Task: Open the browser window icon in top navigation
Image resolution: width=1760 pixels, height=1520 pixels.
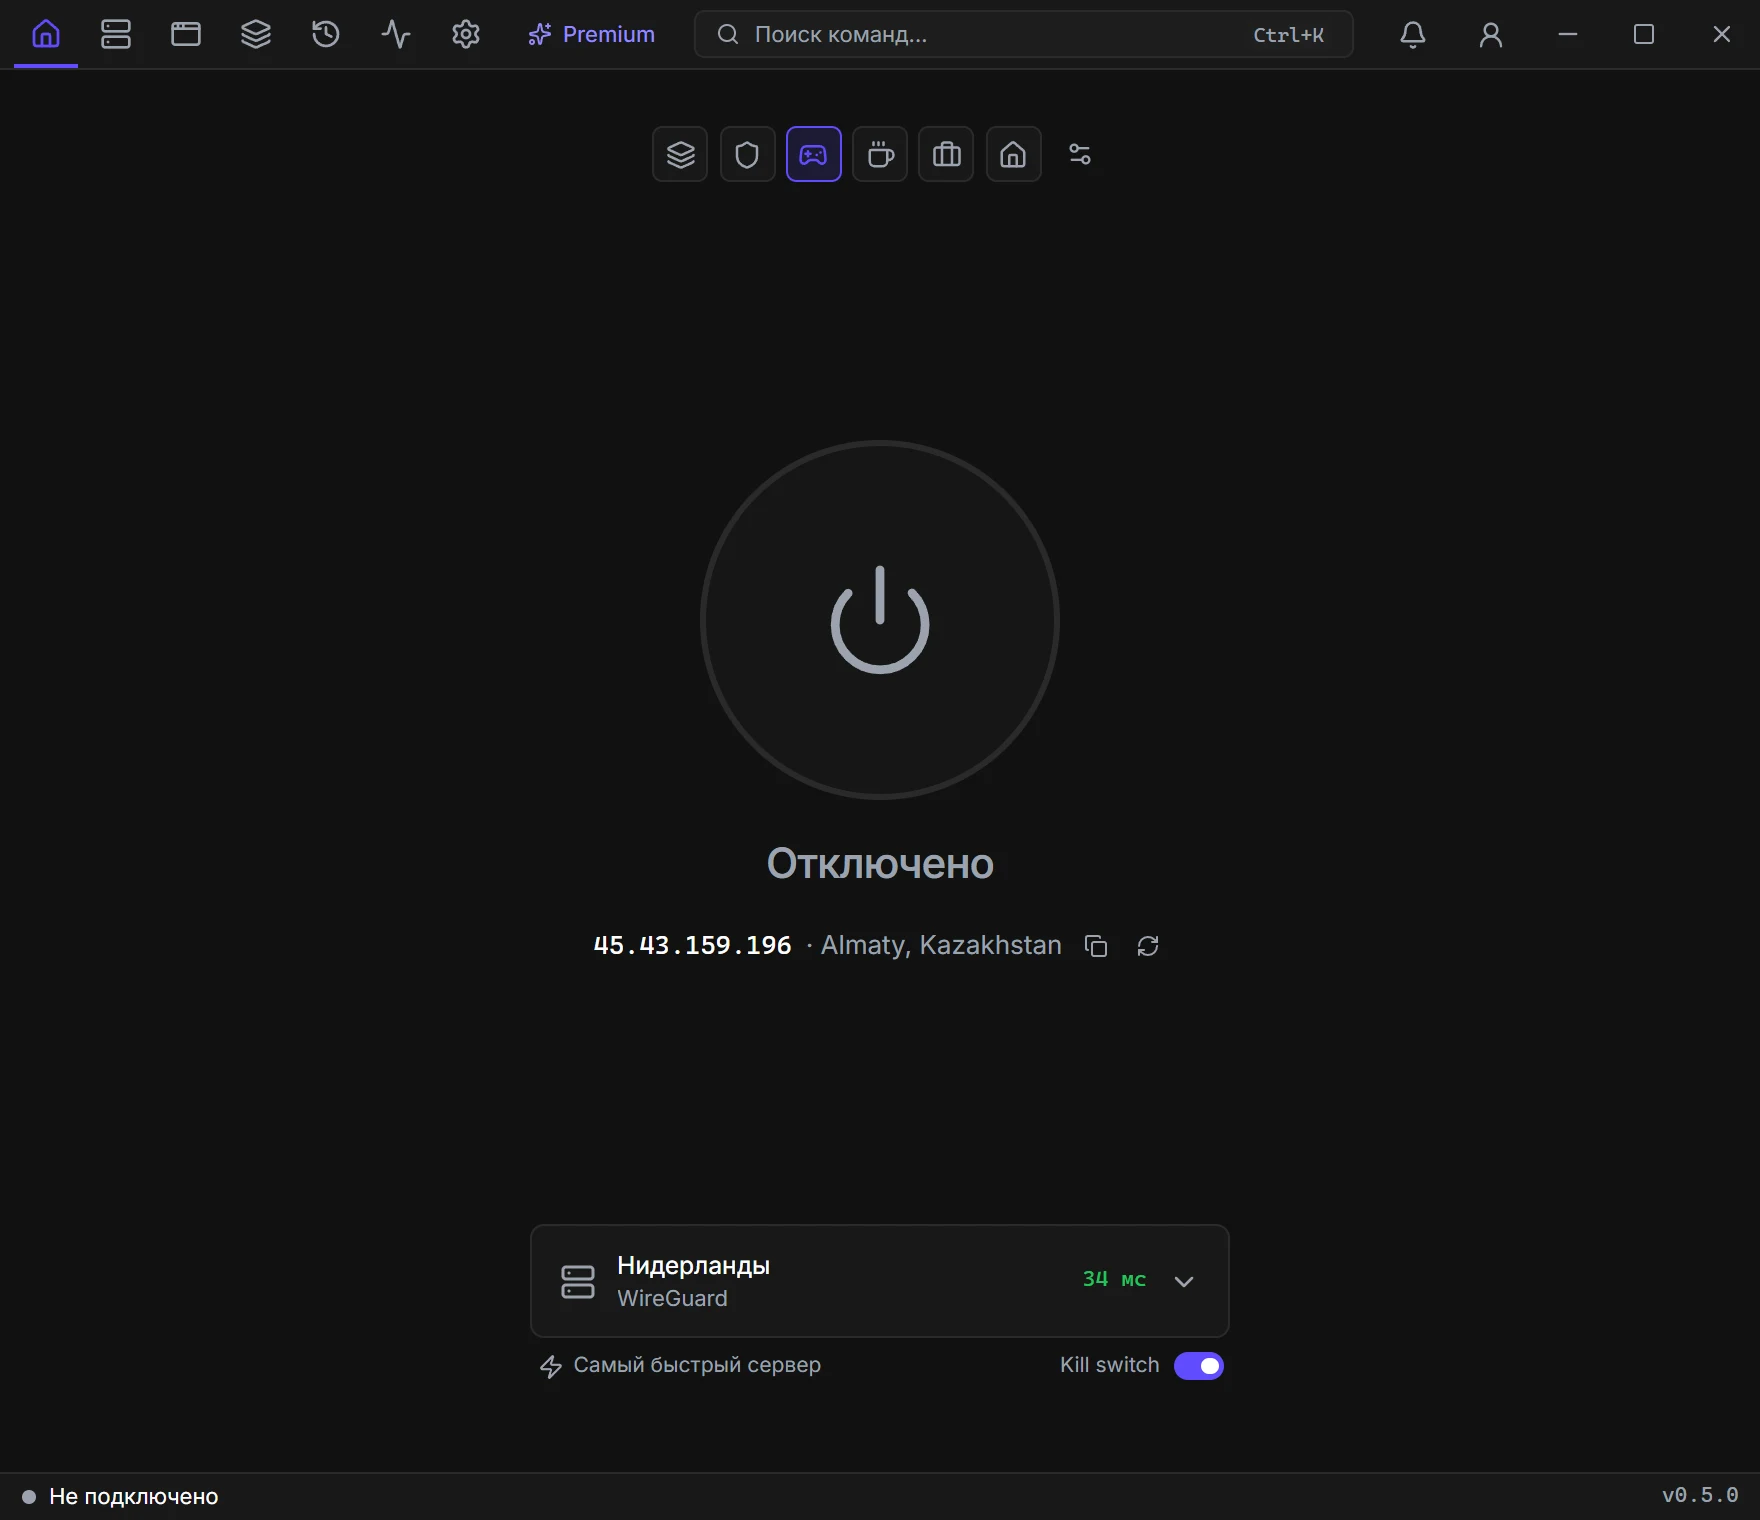Action: click(x=186, y=34)
